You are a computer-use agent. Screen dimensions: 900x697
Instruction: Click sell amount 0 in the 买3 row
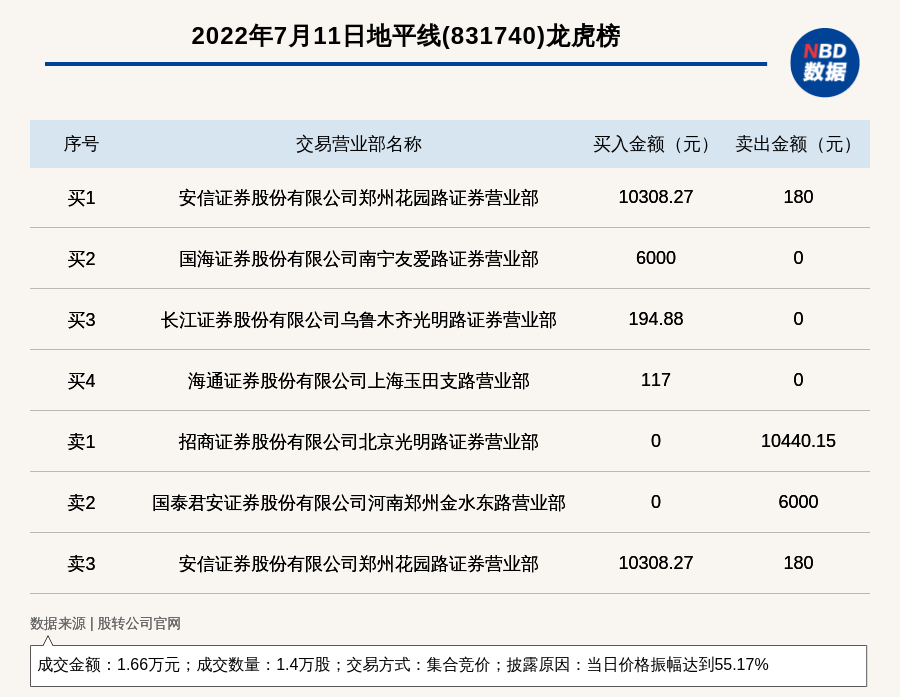tap(798, 319)
